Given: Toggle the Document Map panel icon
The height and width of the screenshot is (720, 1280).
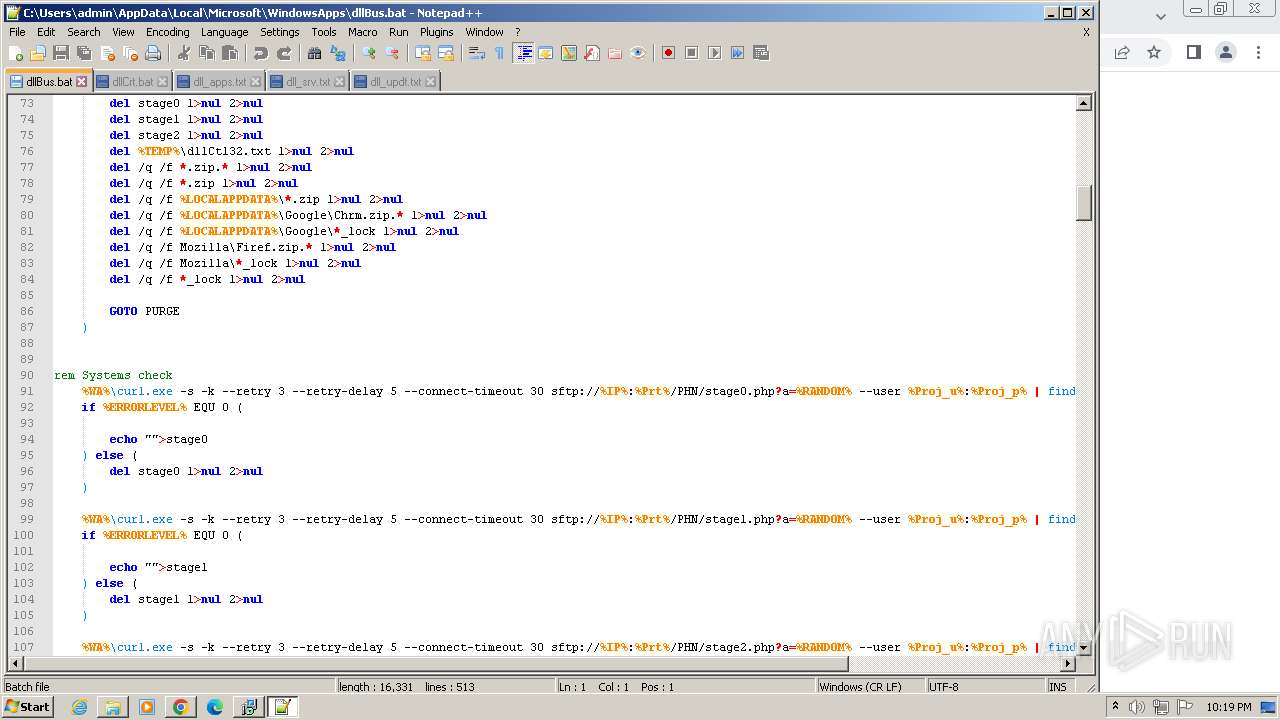Looking at the screenshot, I should pyautogui.click(x=569, y=53).
